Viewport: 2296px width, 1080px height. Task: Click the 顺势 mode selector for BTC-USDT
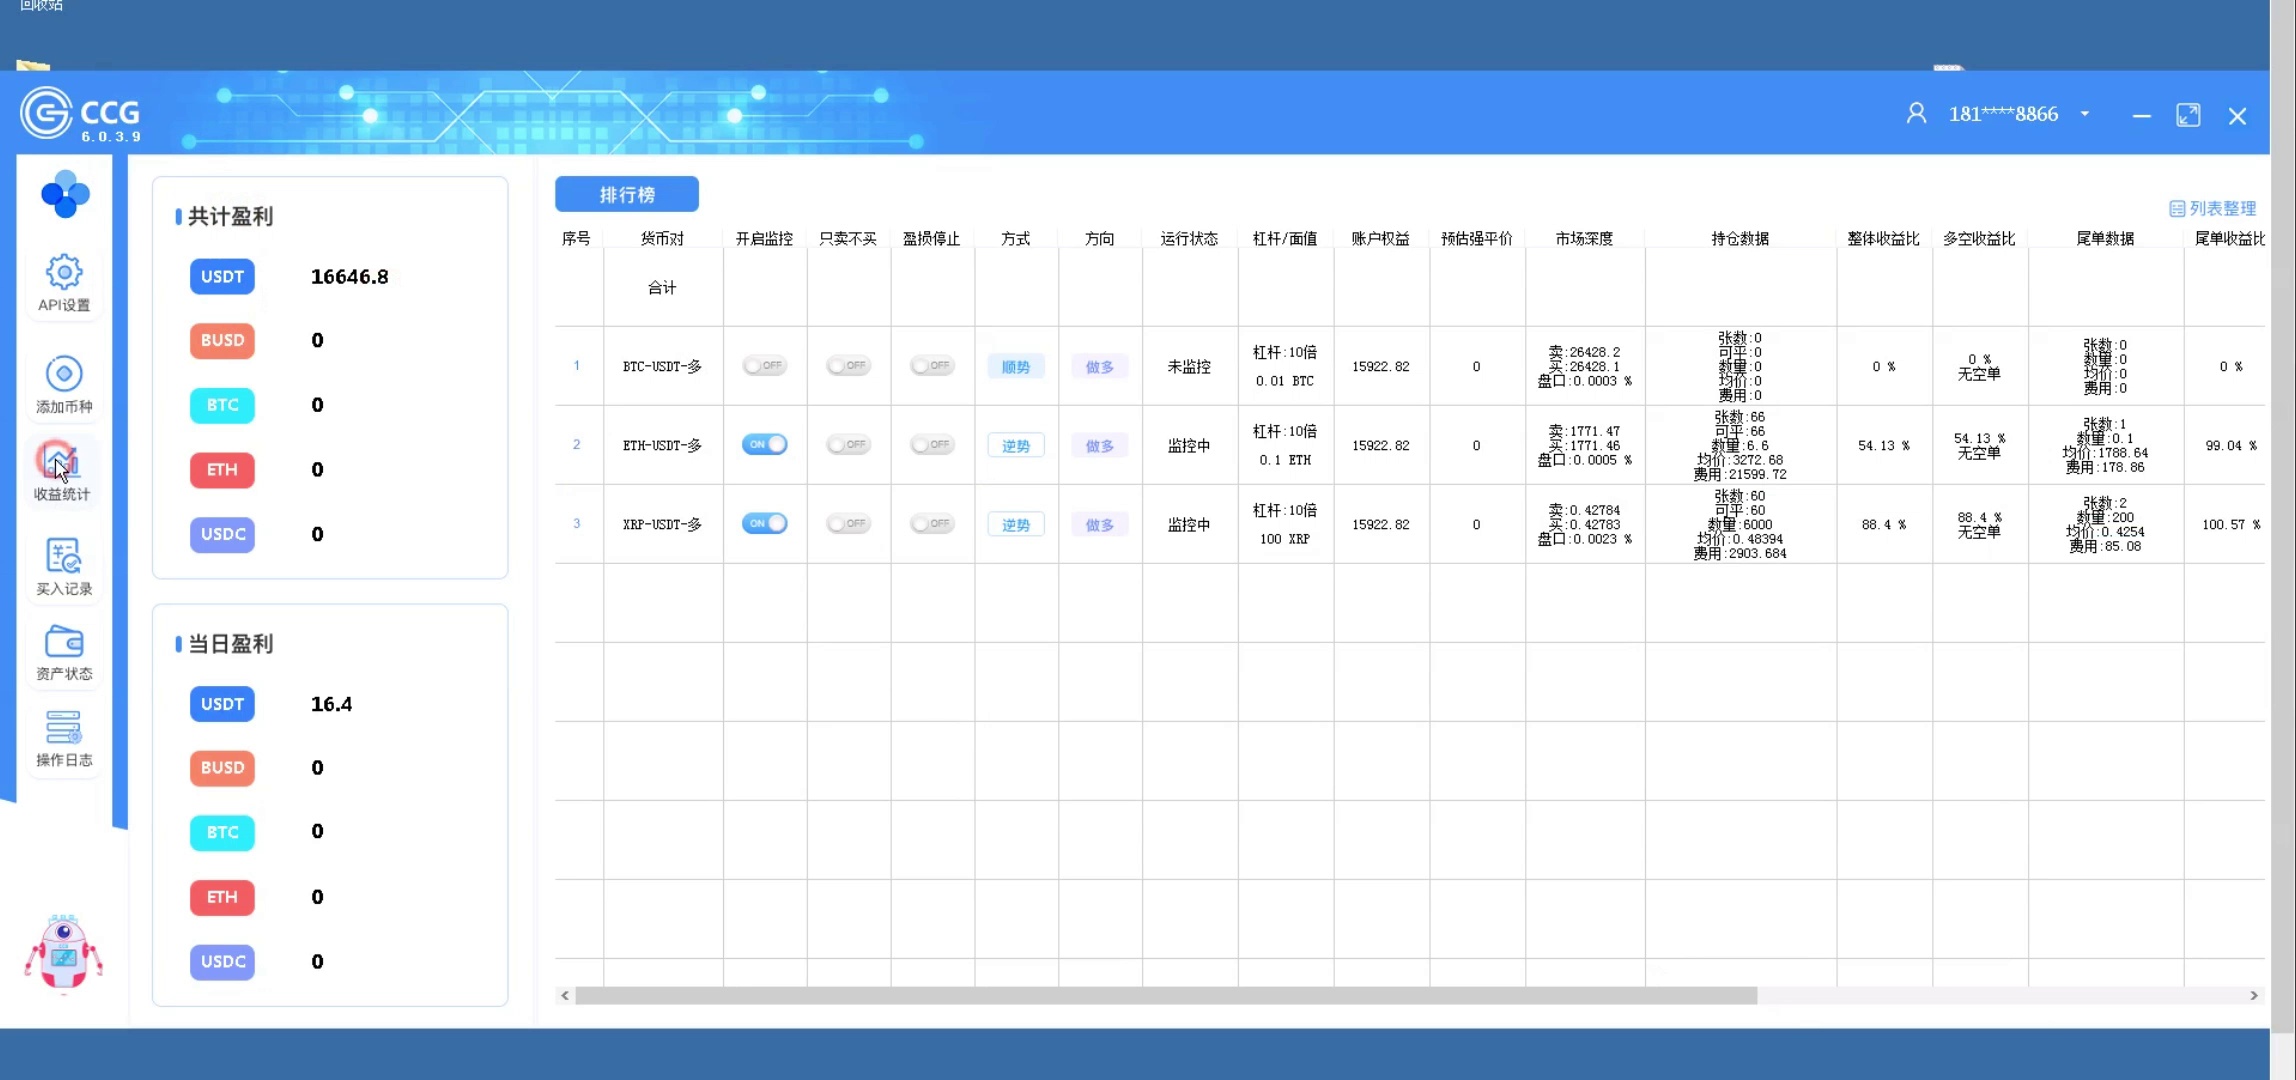pyautogui.click(x=1015, y=367)
